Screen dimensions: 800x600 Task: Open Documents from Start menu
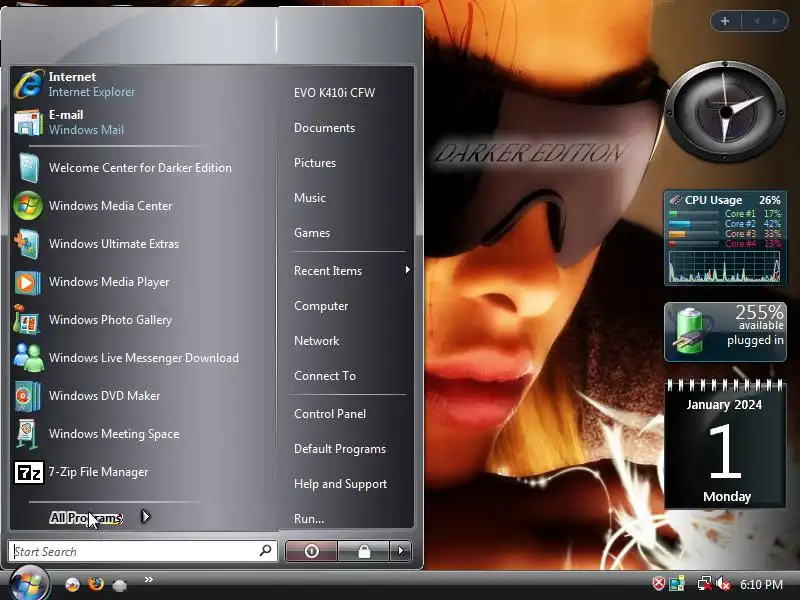324,128
